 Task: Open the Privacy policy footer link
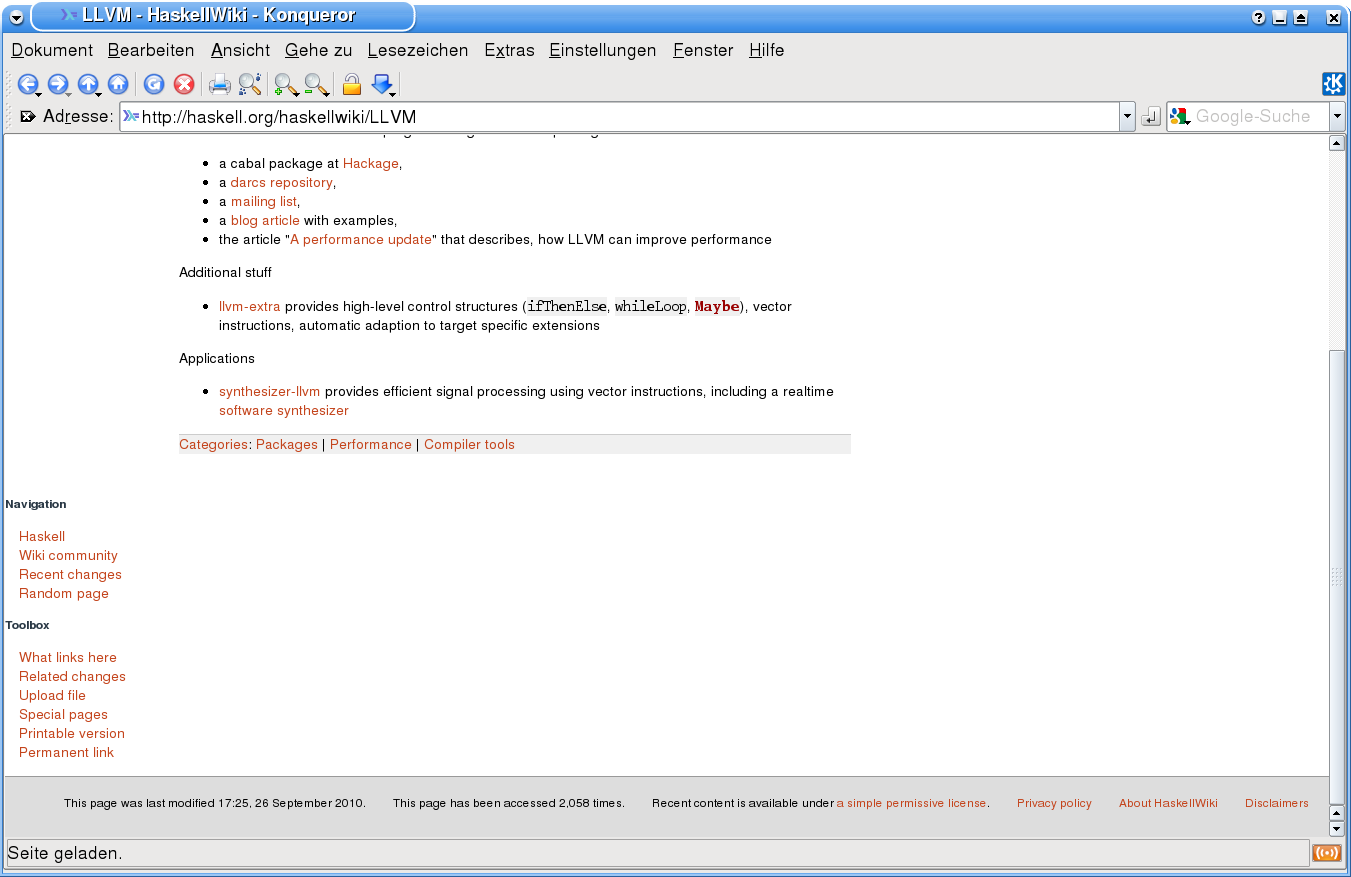click(x=1054, y=803)
